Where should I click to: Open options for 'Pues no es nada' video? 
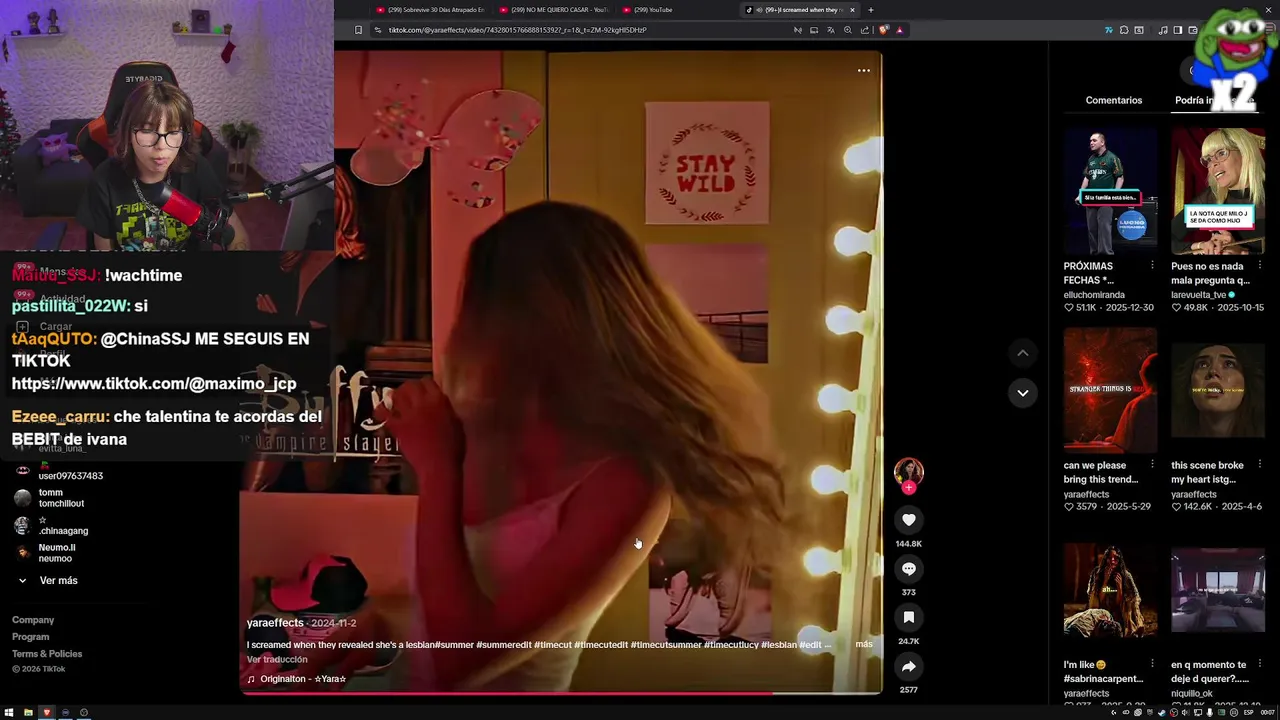(1259, 266)
